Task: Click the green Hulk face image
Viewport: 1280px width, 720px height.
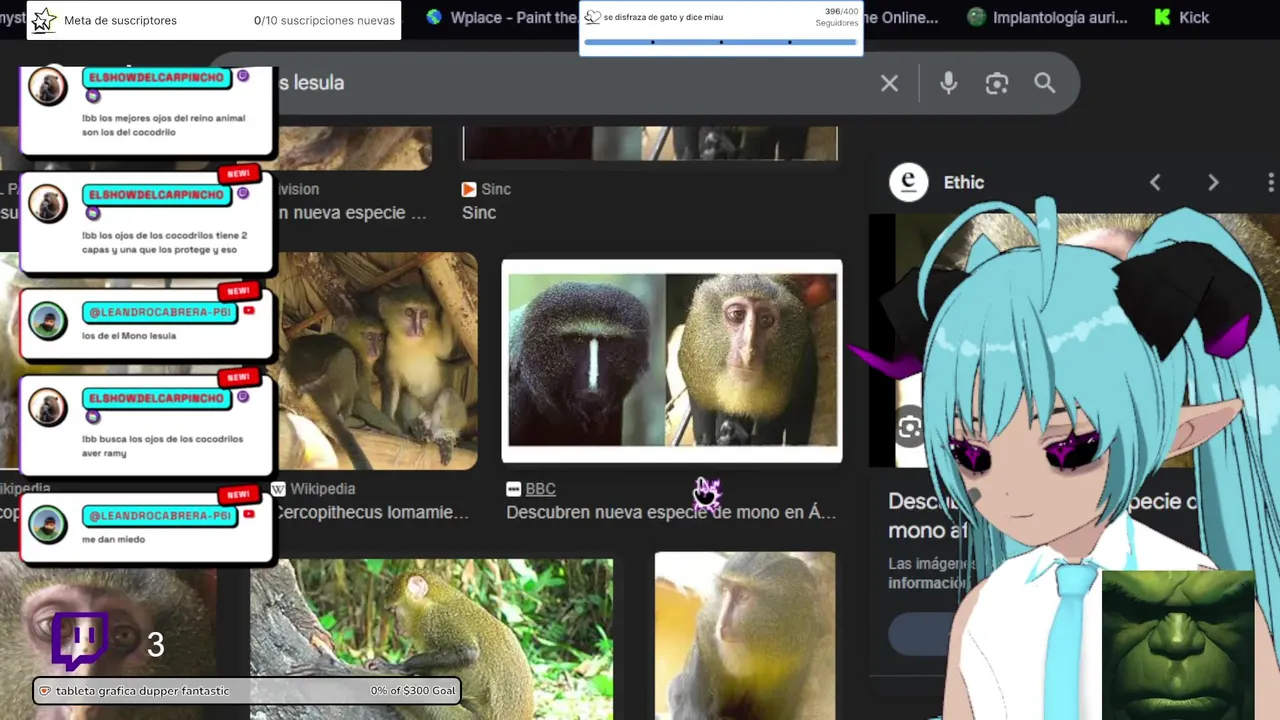Action: (1178, 645)
